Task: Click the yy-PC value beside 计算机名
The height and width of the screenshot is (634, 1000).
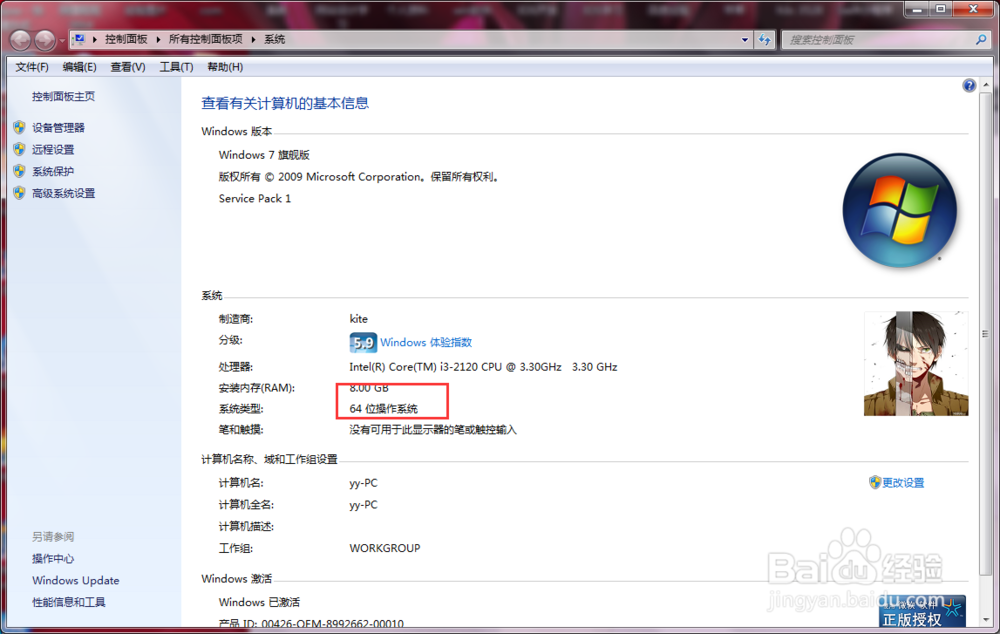Action: [x=363, y=483]
